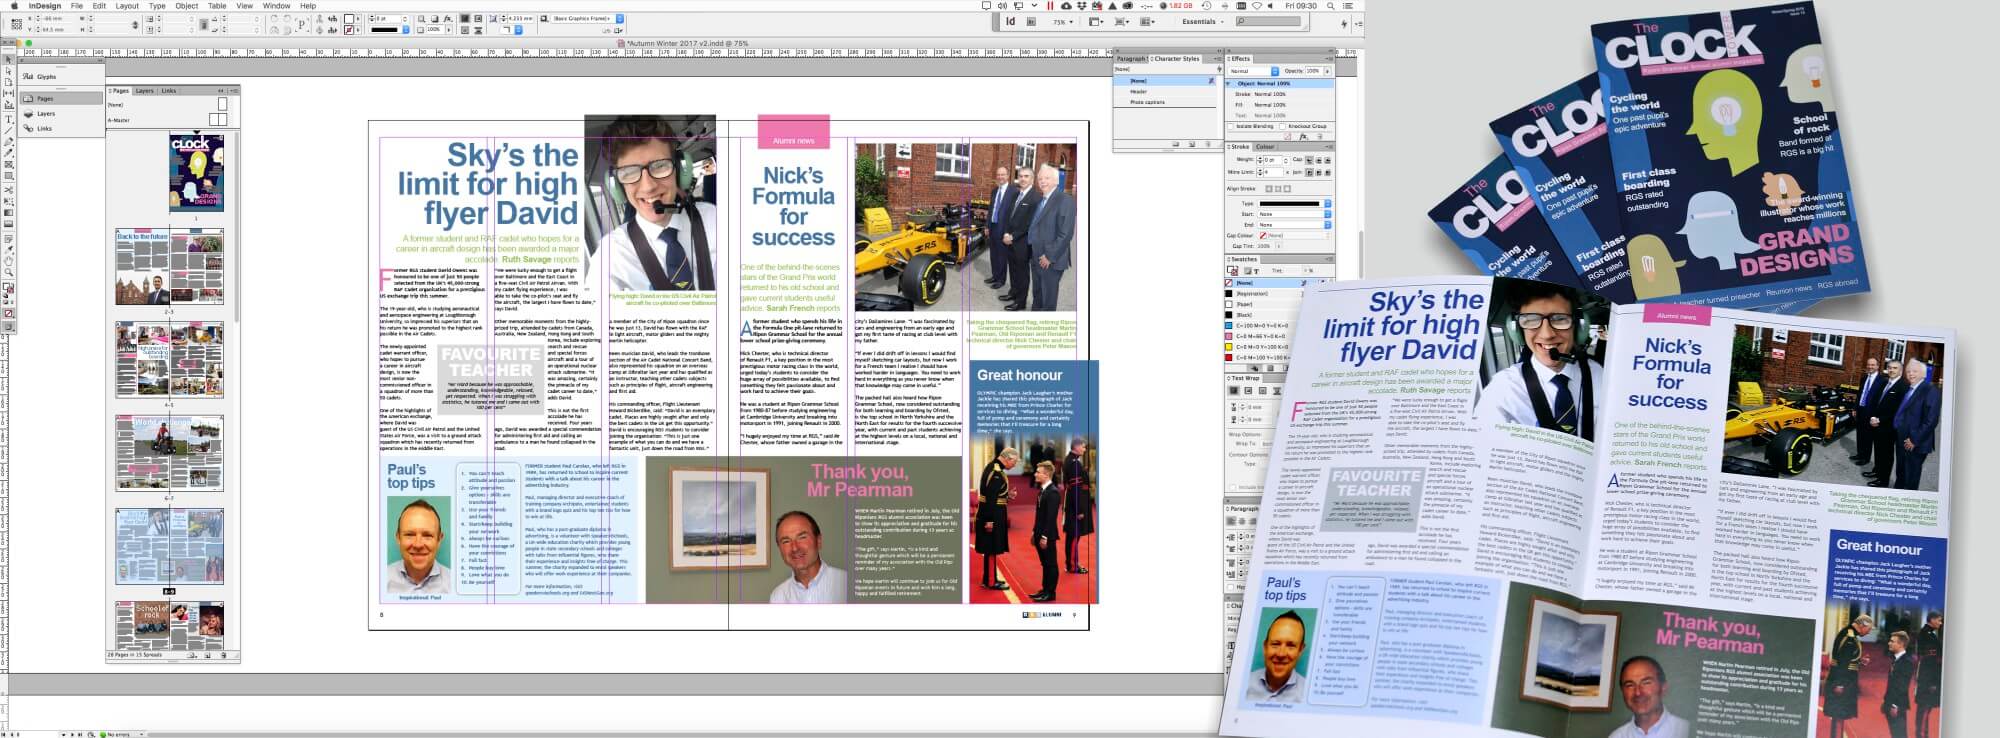The image size is (2000, 738).
Task: Toggle the Knockout Group checkbox
Action: click(x=1283, y=126)
